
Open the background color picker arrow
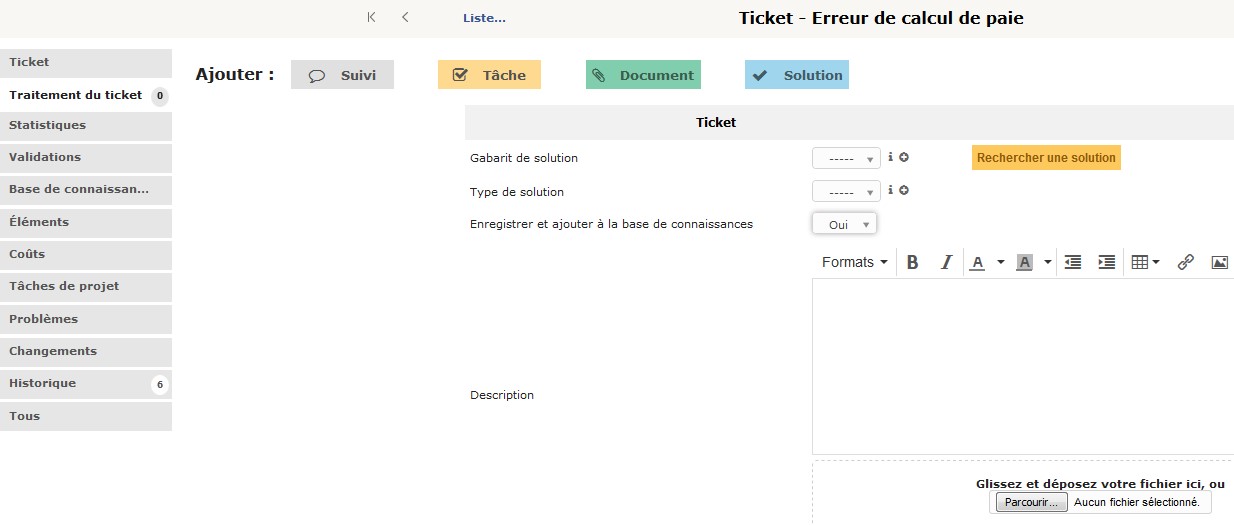[1047, 262]
